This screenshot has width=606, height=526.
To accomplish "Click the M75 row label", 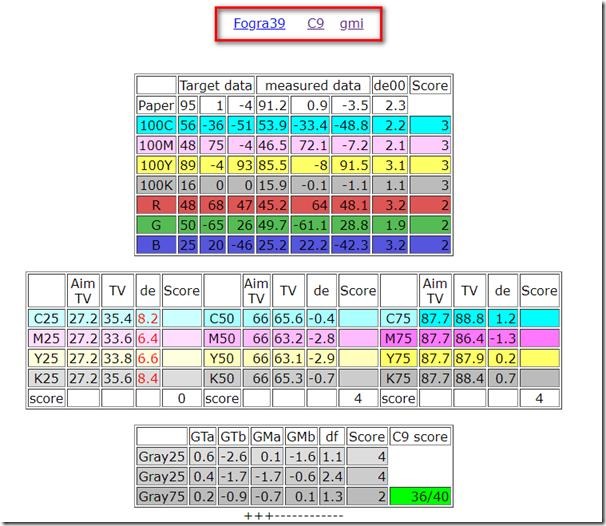I will [398, 339].
